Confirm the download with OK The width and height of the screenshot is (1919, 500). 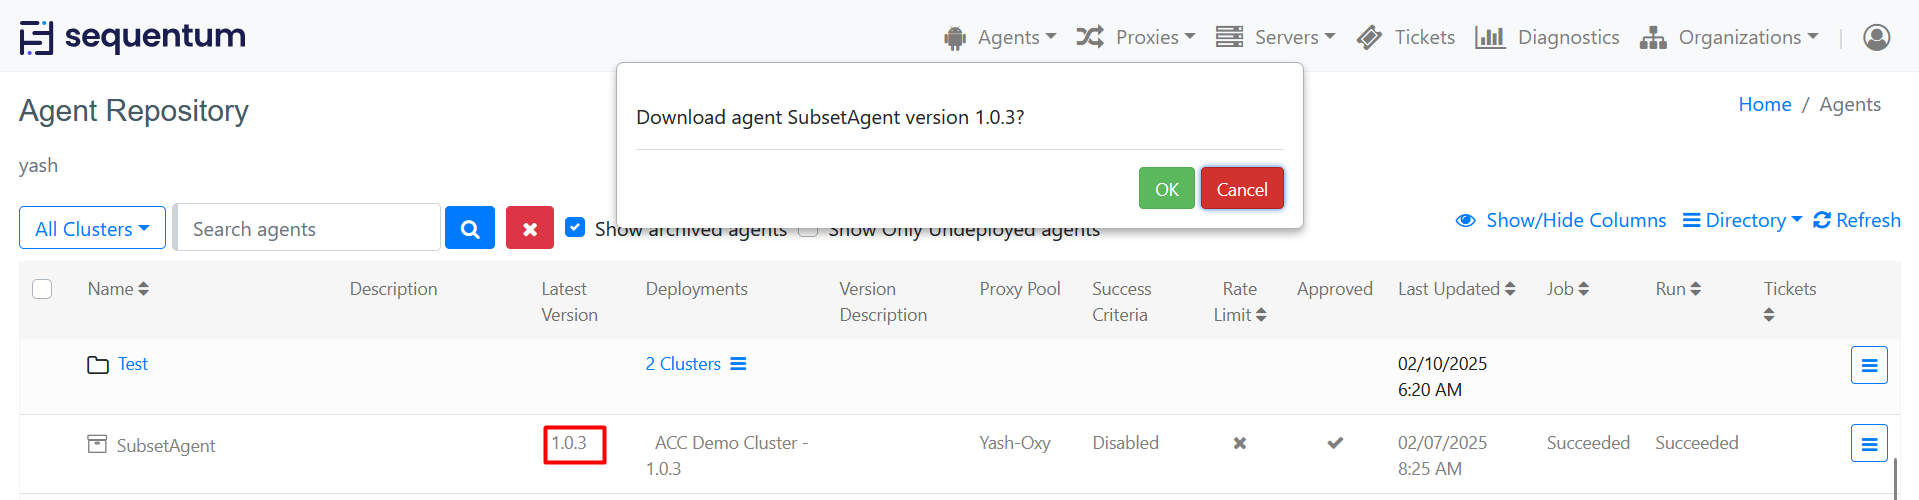tap(1166, 189)
